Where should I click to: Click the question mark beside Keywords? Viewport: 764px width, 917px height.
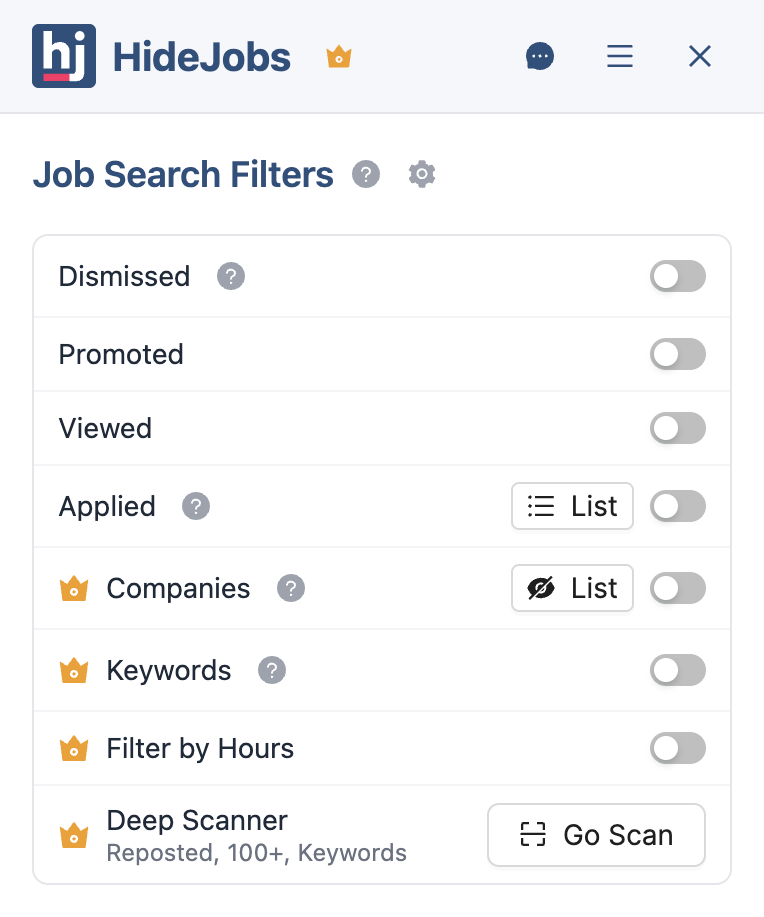(x=272, y=671)
